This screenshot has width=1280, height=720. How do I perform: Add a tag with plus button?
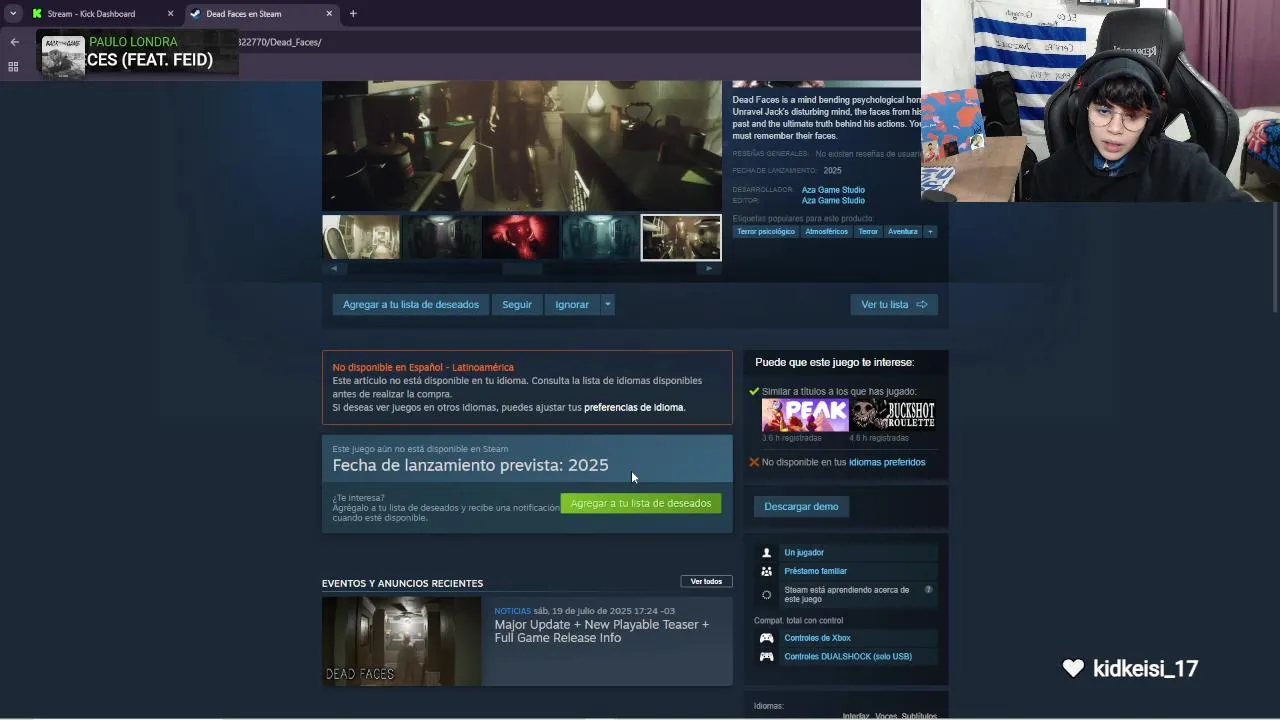(x=930, y=232)
